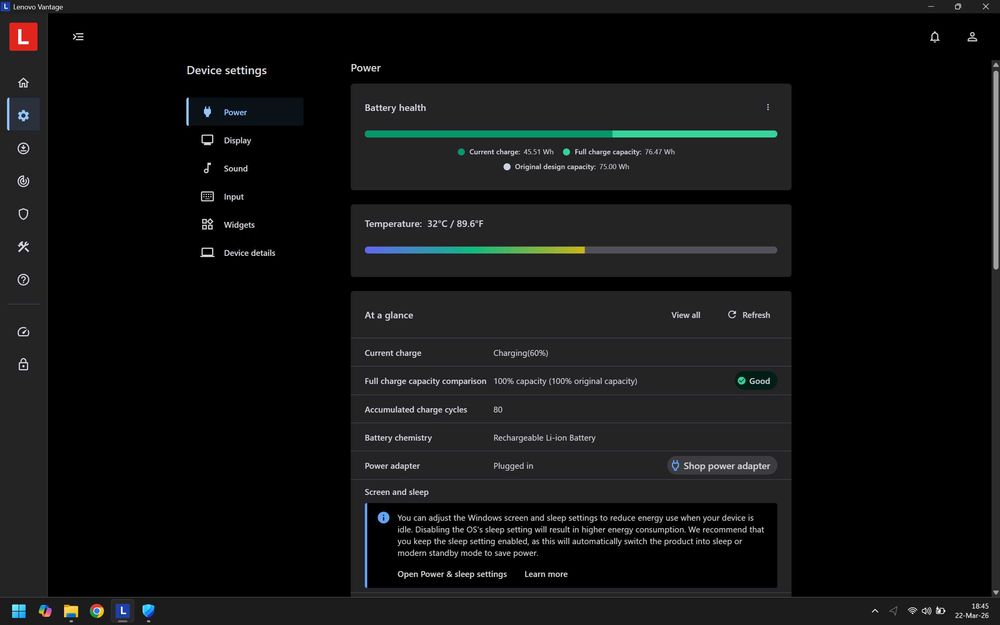
Task: Open Device settings gear in sidebar
Action: [24, 115]
